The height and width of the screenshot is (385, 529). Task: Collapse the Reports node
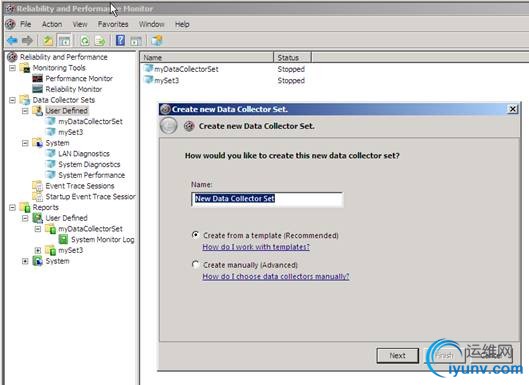pos(12,208)
